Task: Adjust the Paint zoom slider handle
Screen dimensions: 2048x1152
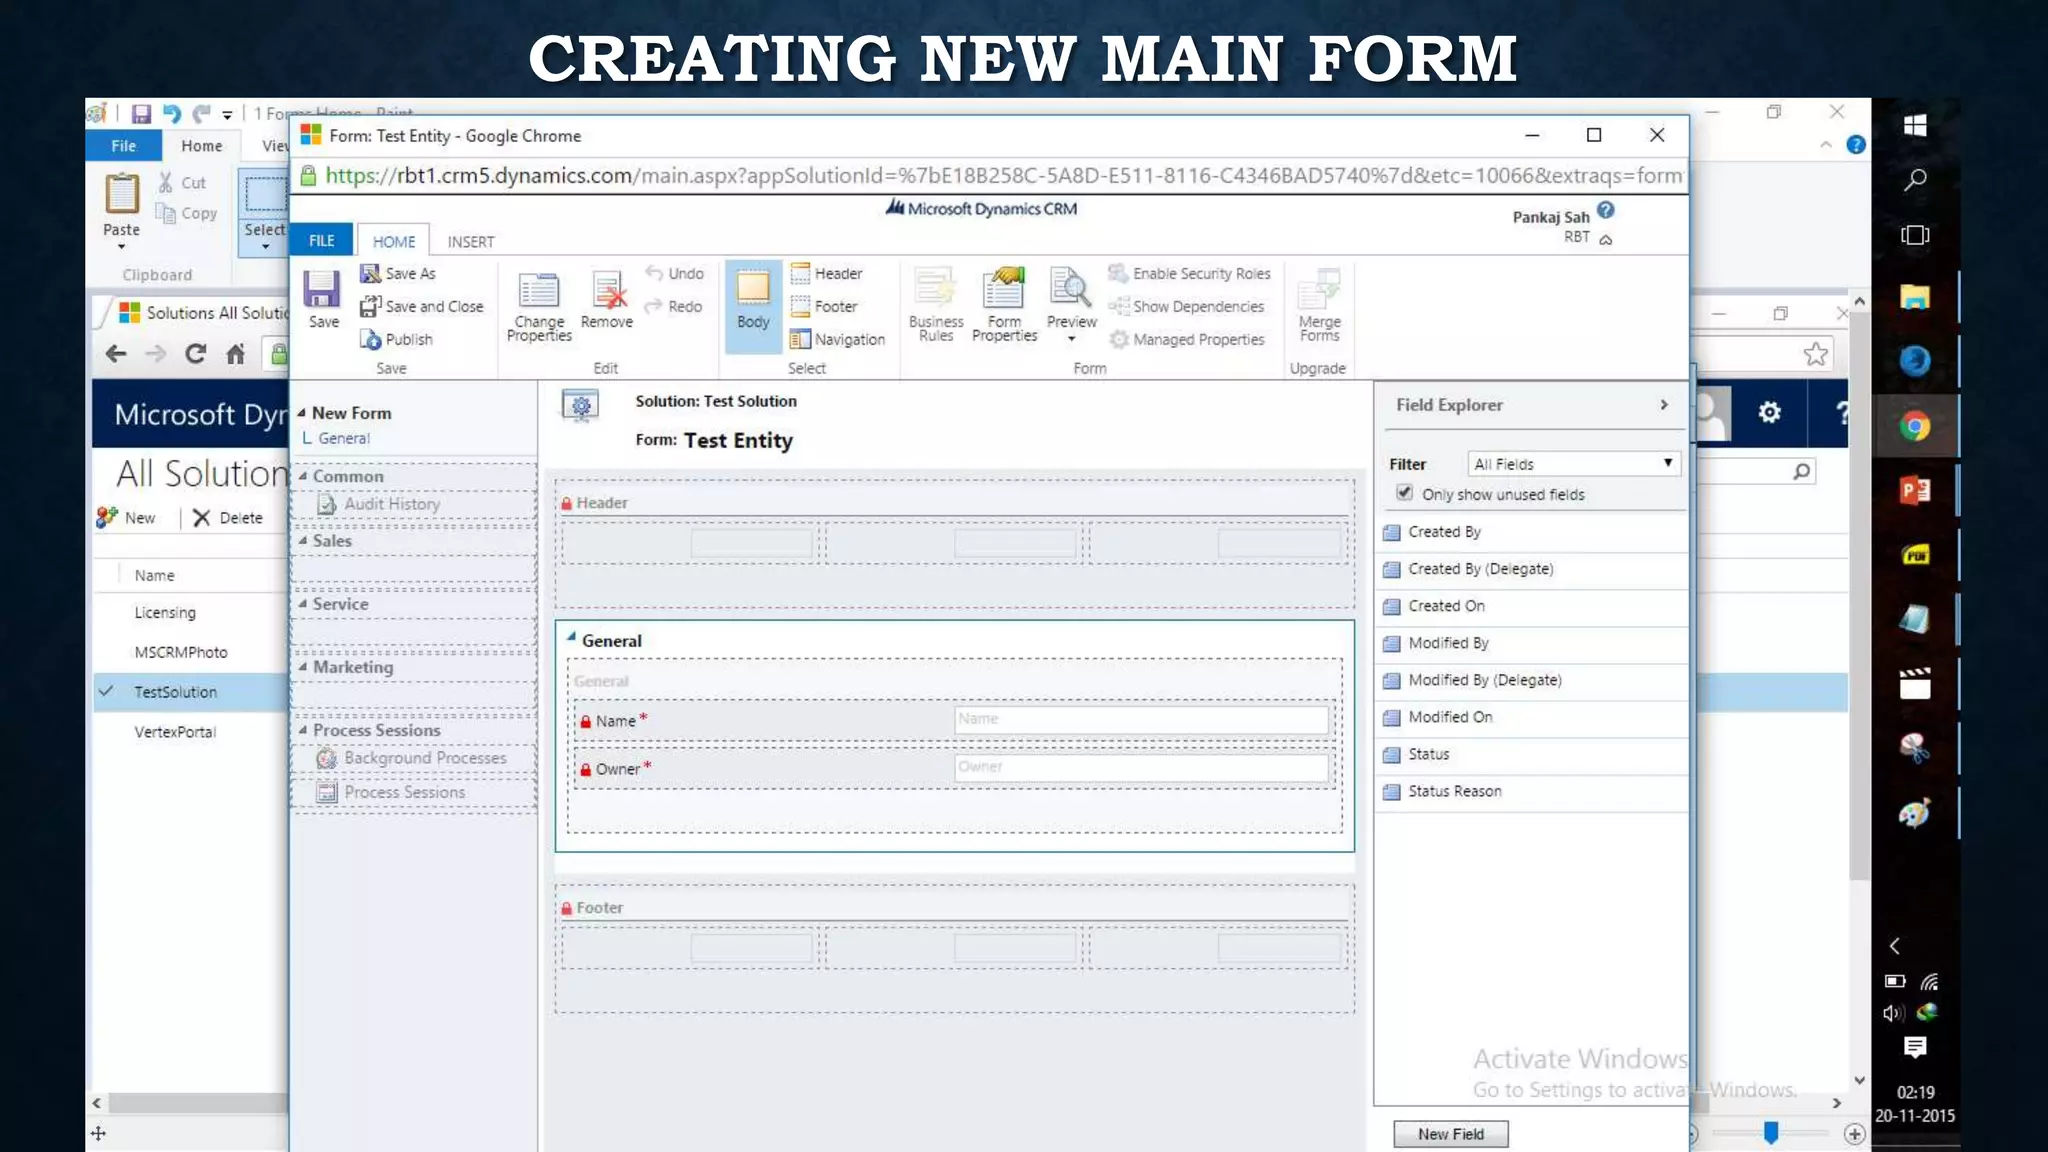Action: point(1770,1132)
